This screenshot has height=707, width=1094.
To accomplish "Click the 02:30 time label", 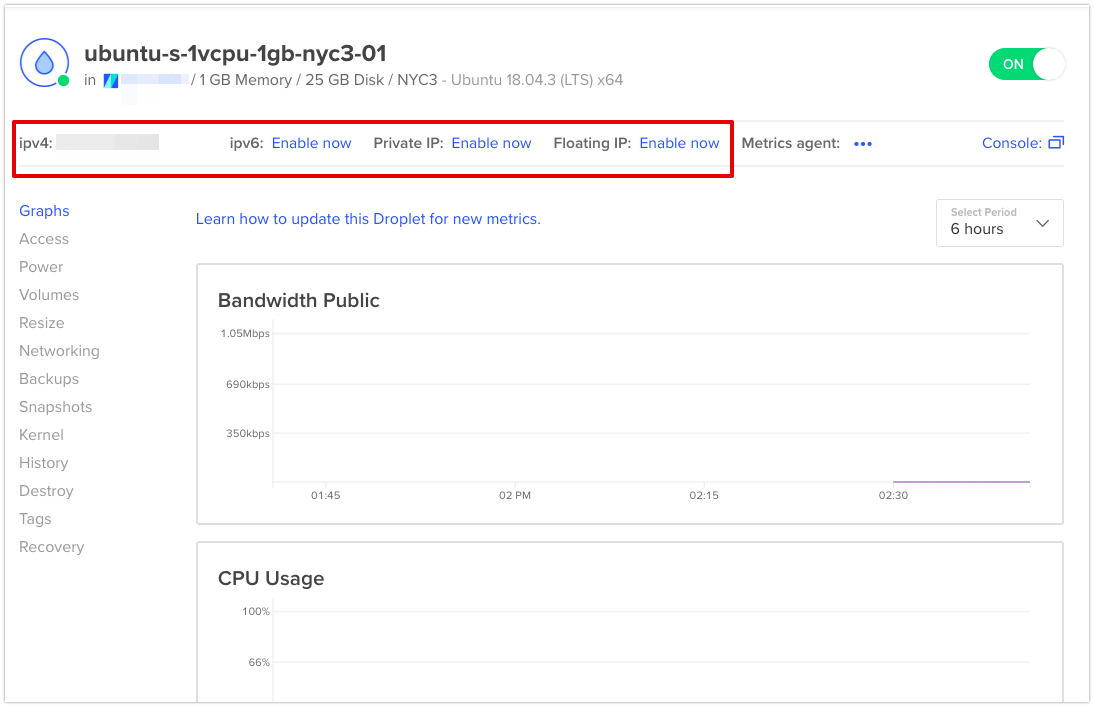I will coord(893,496).
